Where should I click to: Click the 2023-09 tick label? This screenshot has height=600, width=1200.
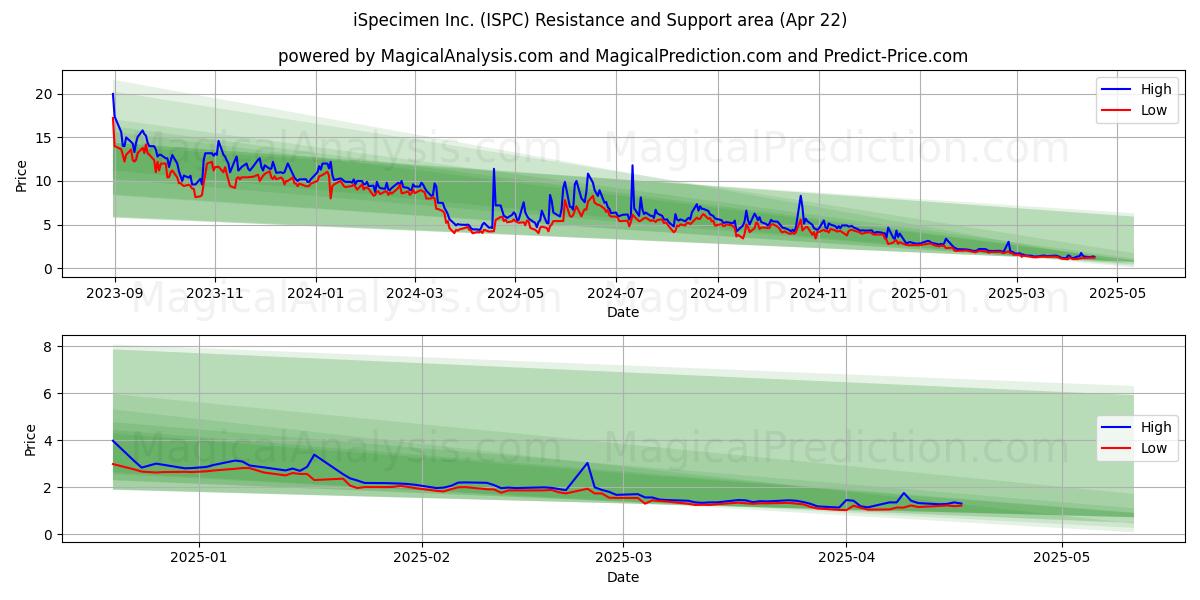(x=114, y=293)
